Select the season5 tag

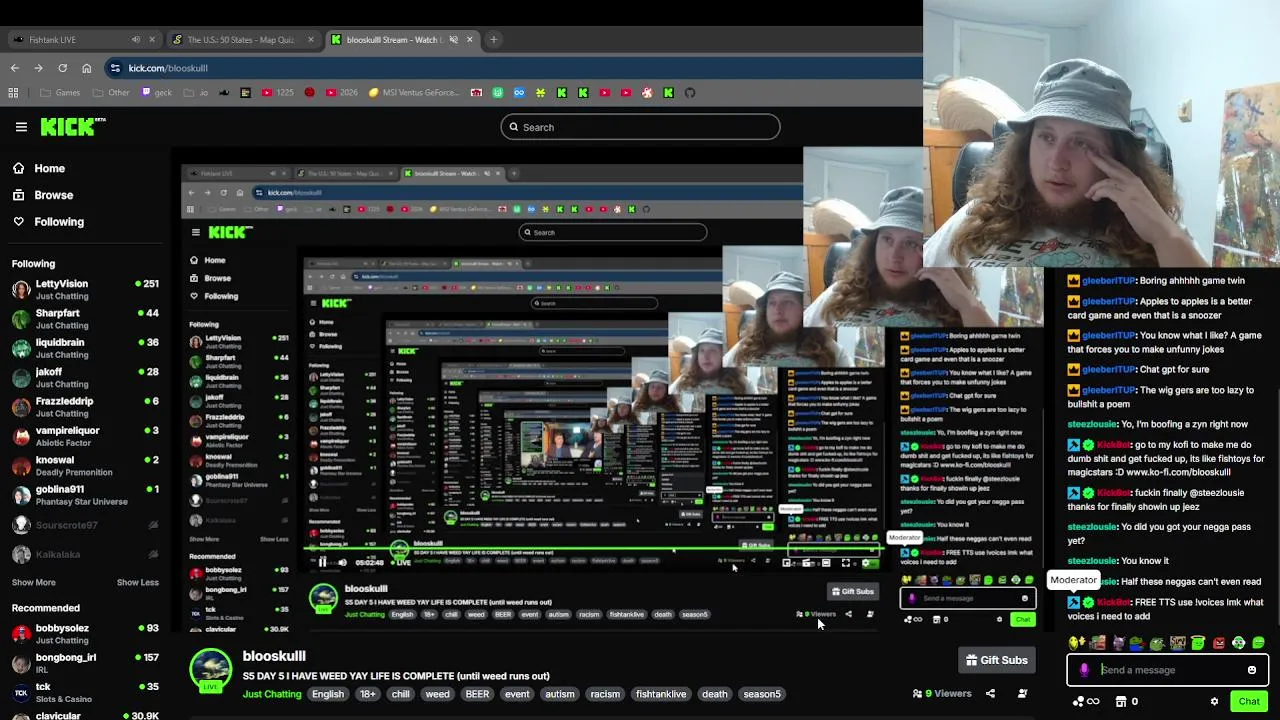(762, 694)
